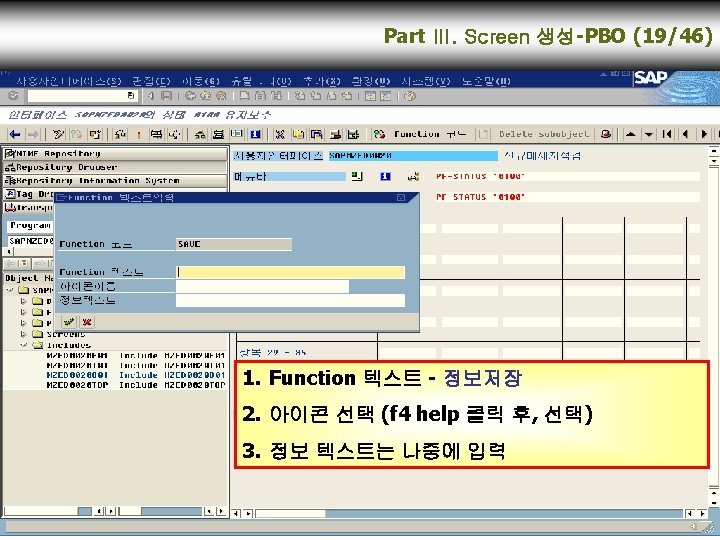This screenshot has width=720, height=540.
Task: Collapse the Includes folder in object tree
Action: tap(23, 345)
